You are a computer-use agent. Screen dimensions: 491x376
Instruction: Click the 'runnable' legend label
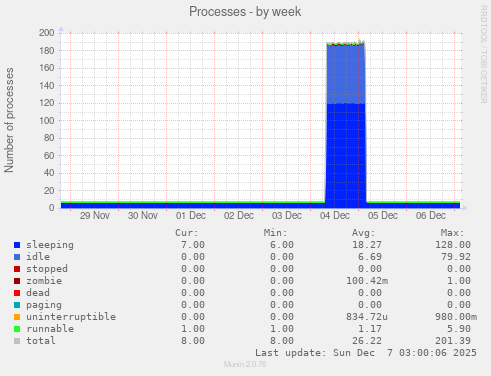pos(50,329)
